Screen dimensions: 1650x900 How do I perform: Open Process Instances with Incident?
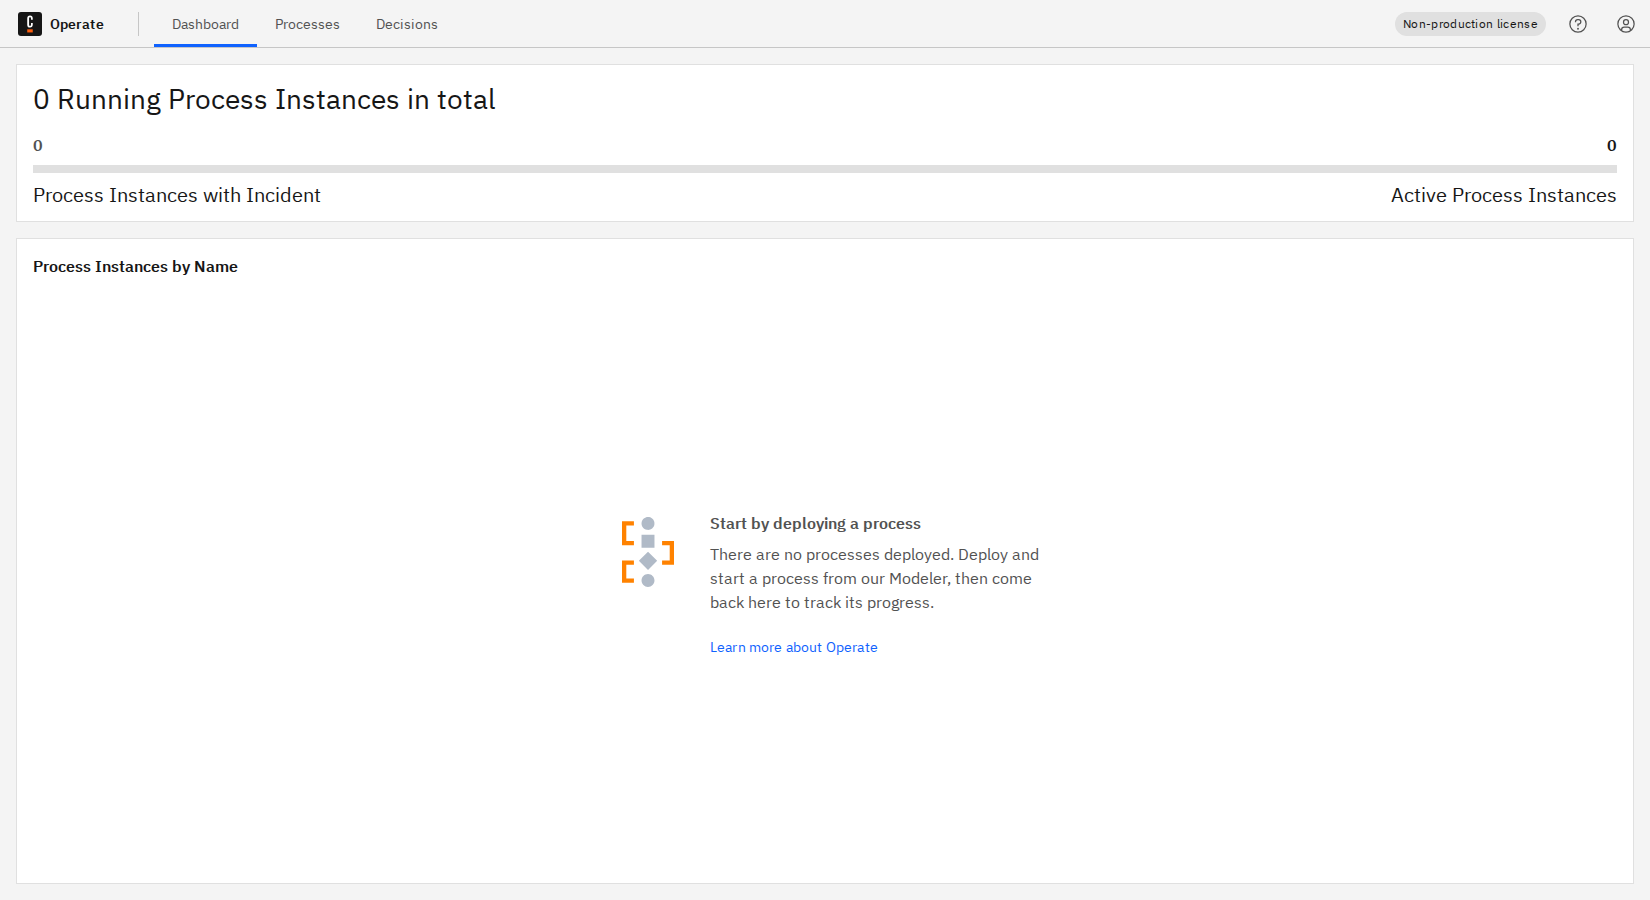click(177, 195)
